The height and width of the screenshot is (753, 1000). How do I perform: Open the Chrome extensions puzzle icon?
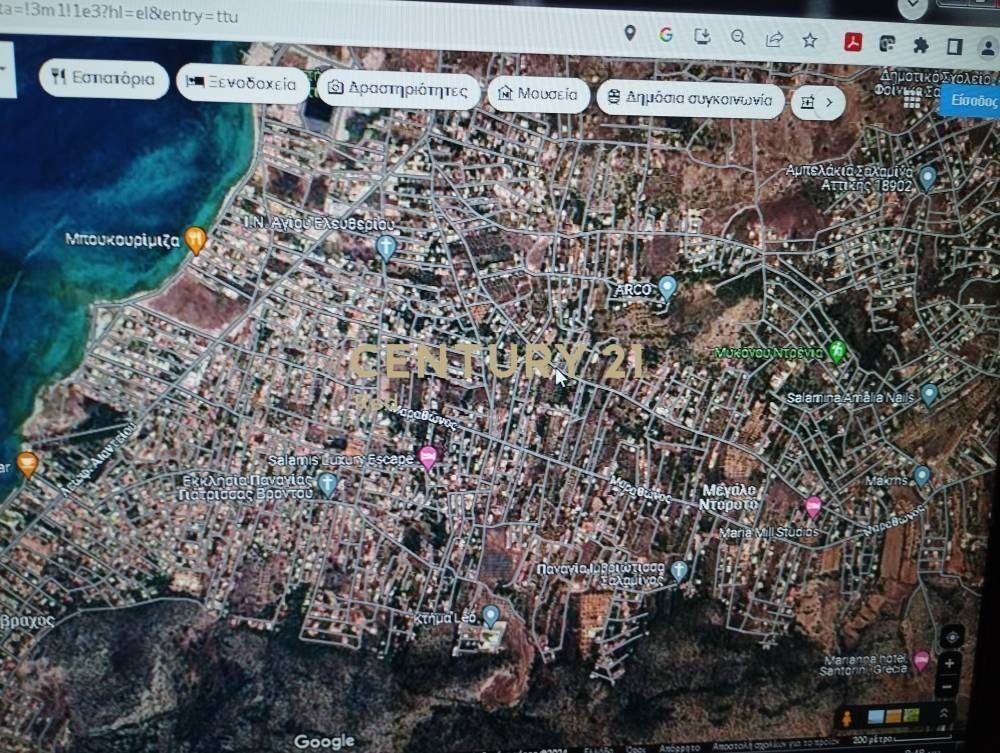921,45
